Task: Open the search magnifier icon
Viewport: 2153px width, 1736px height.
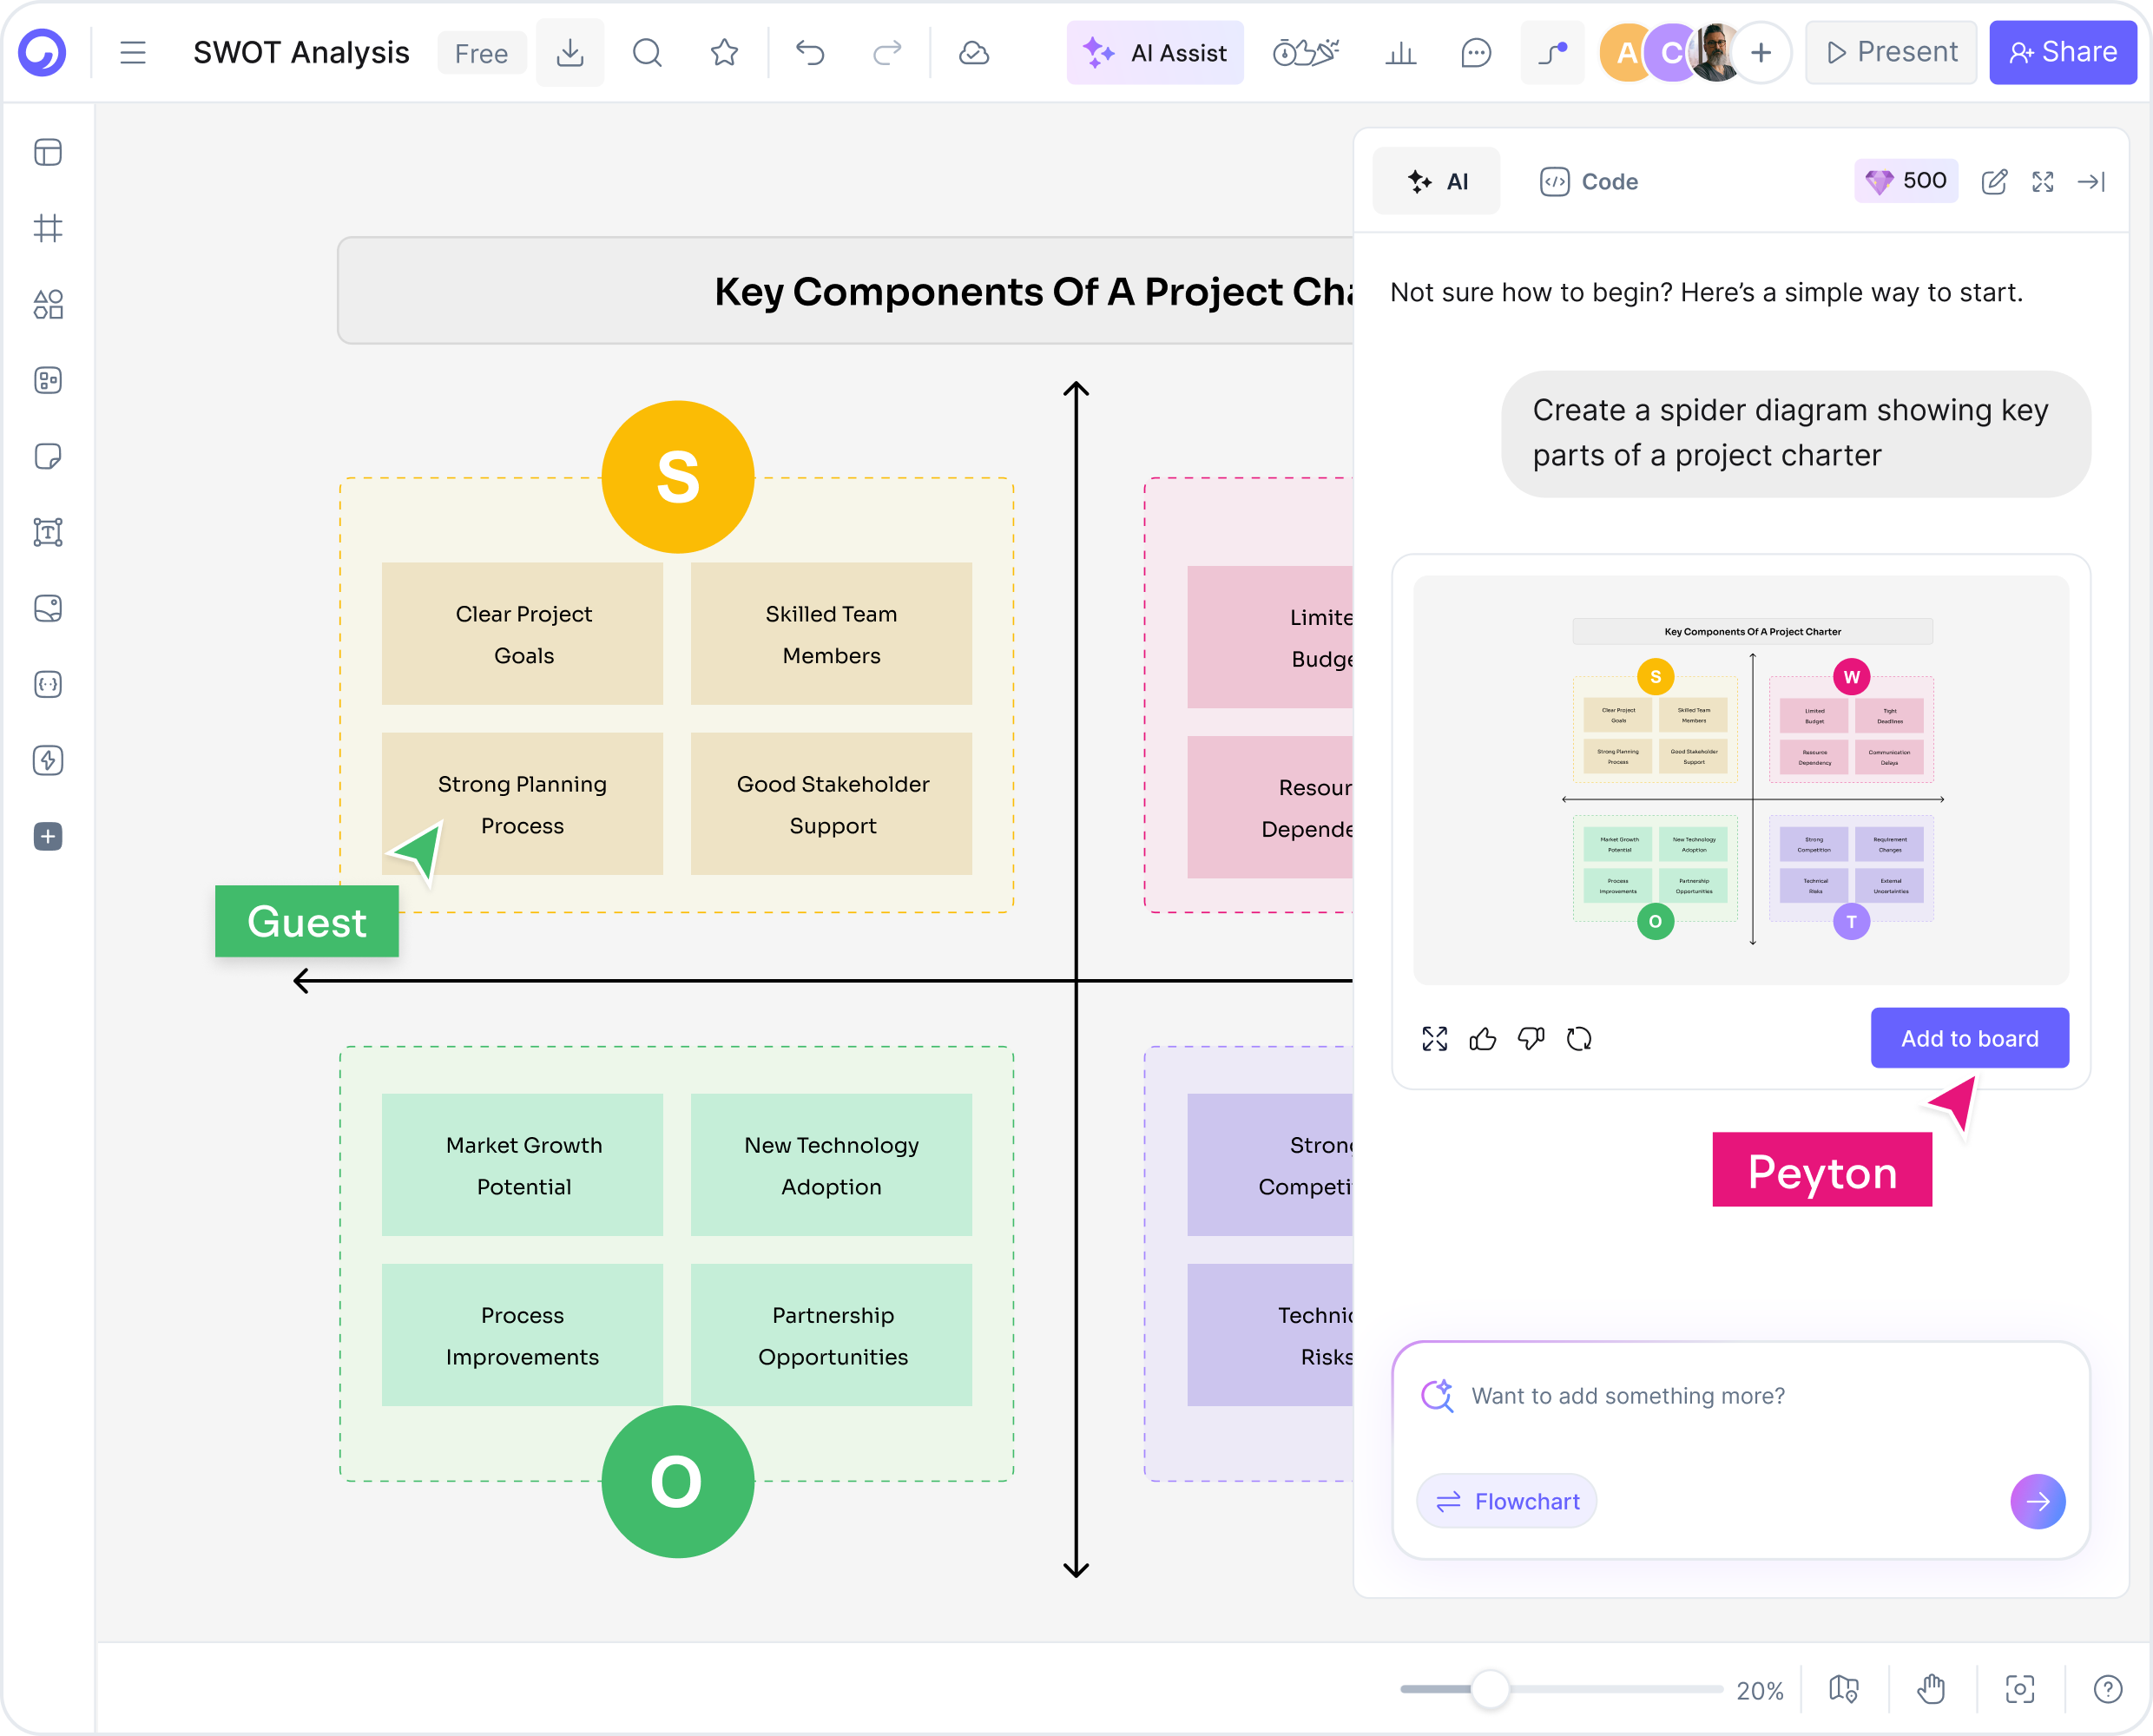Action: click(648, 52)
